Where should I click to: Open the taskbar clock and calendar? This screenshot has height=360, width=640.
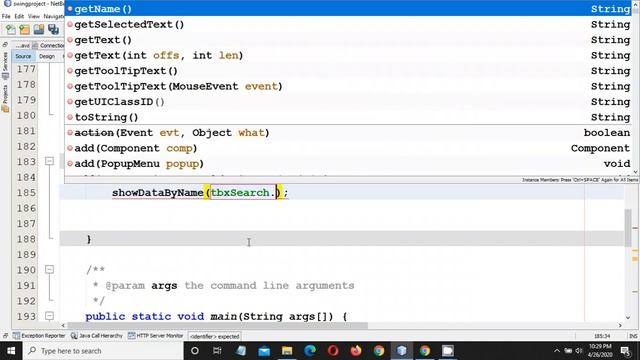pyautogui.click(x=600, y=351)
